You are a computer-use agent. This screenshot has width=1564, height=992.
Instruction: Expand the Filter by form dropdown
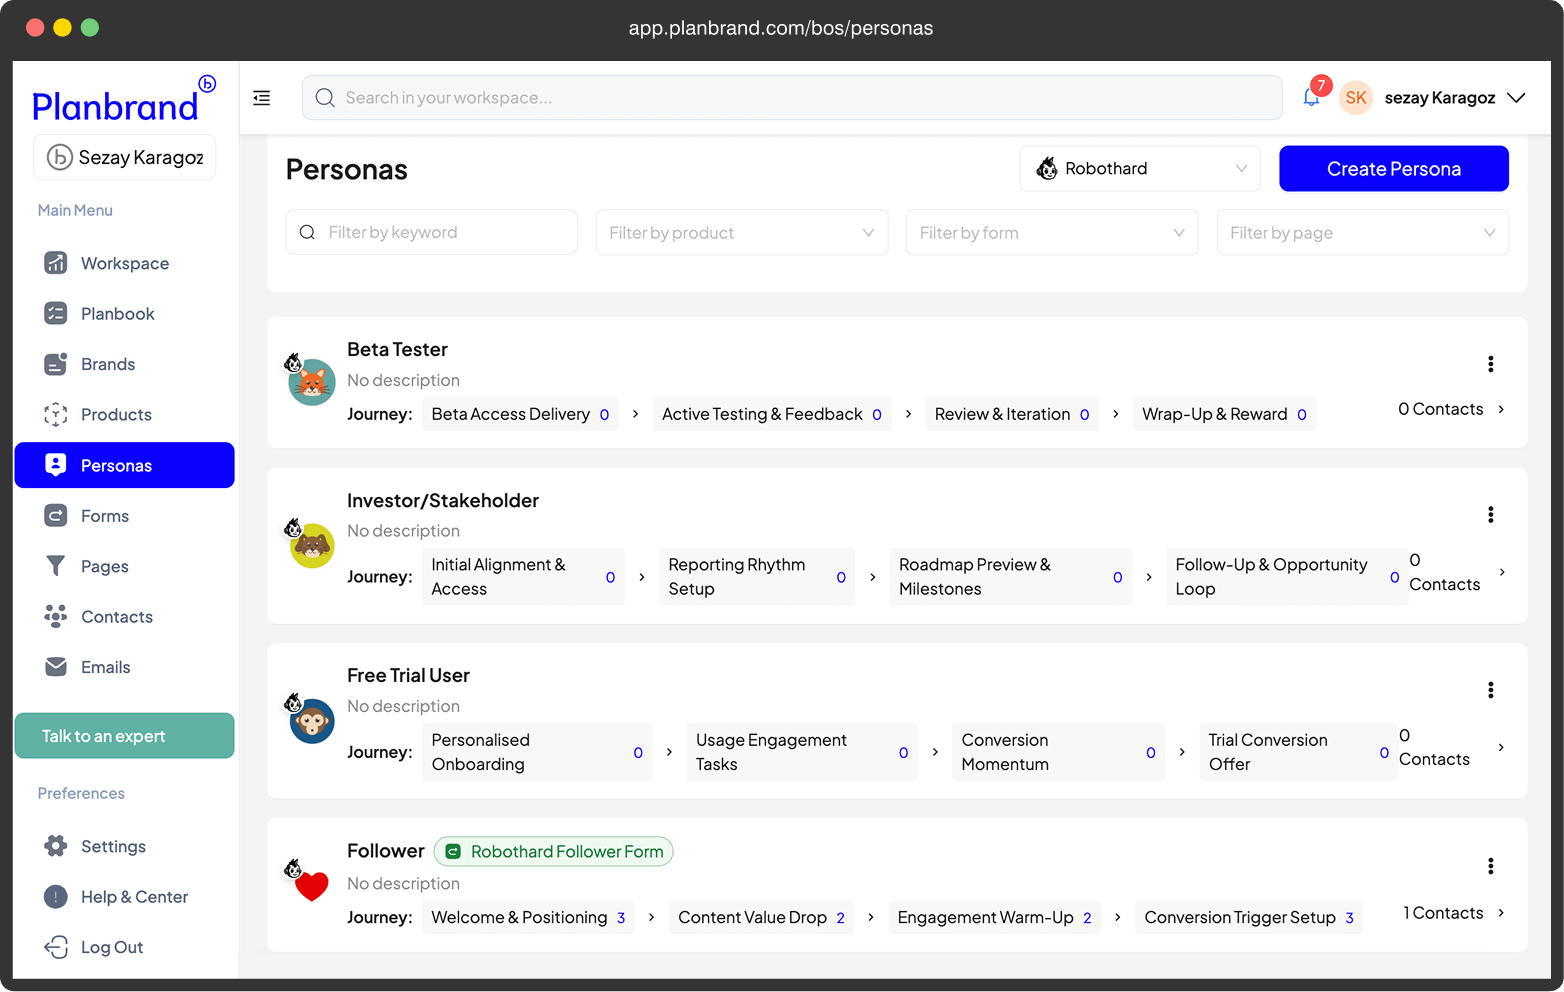point(1051,233)
